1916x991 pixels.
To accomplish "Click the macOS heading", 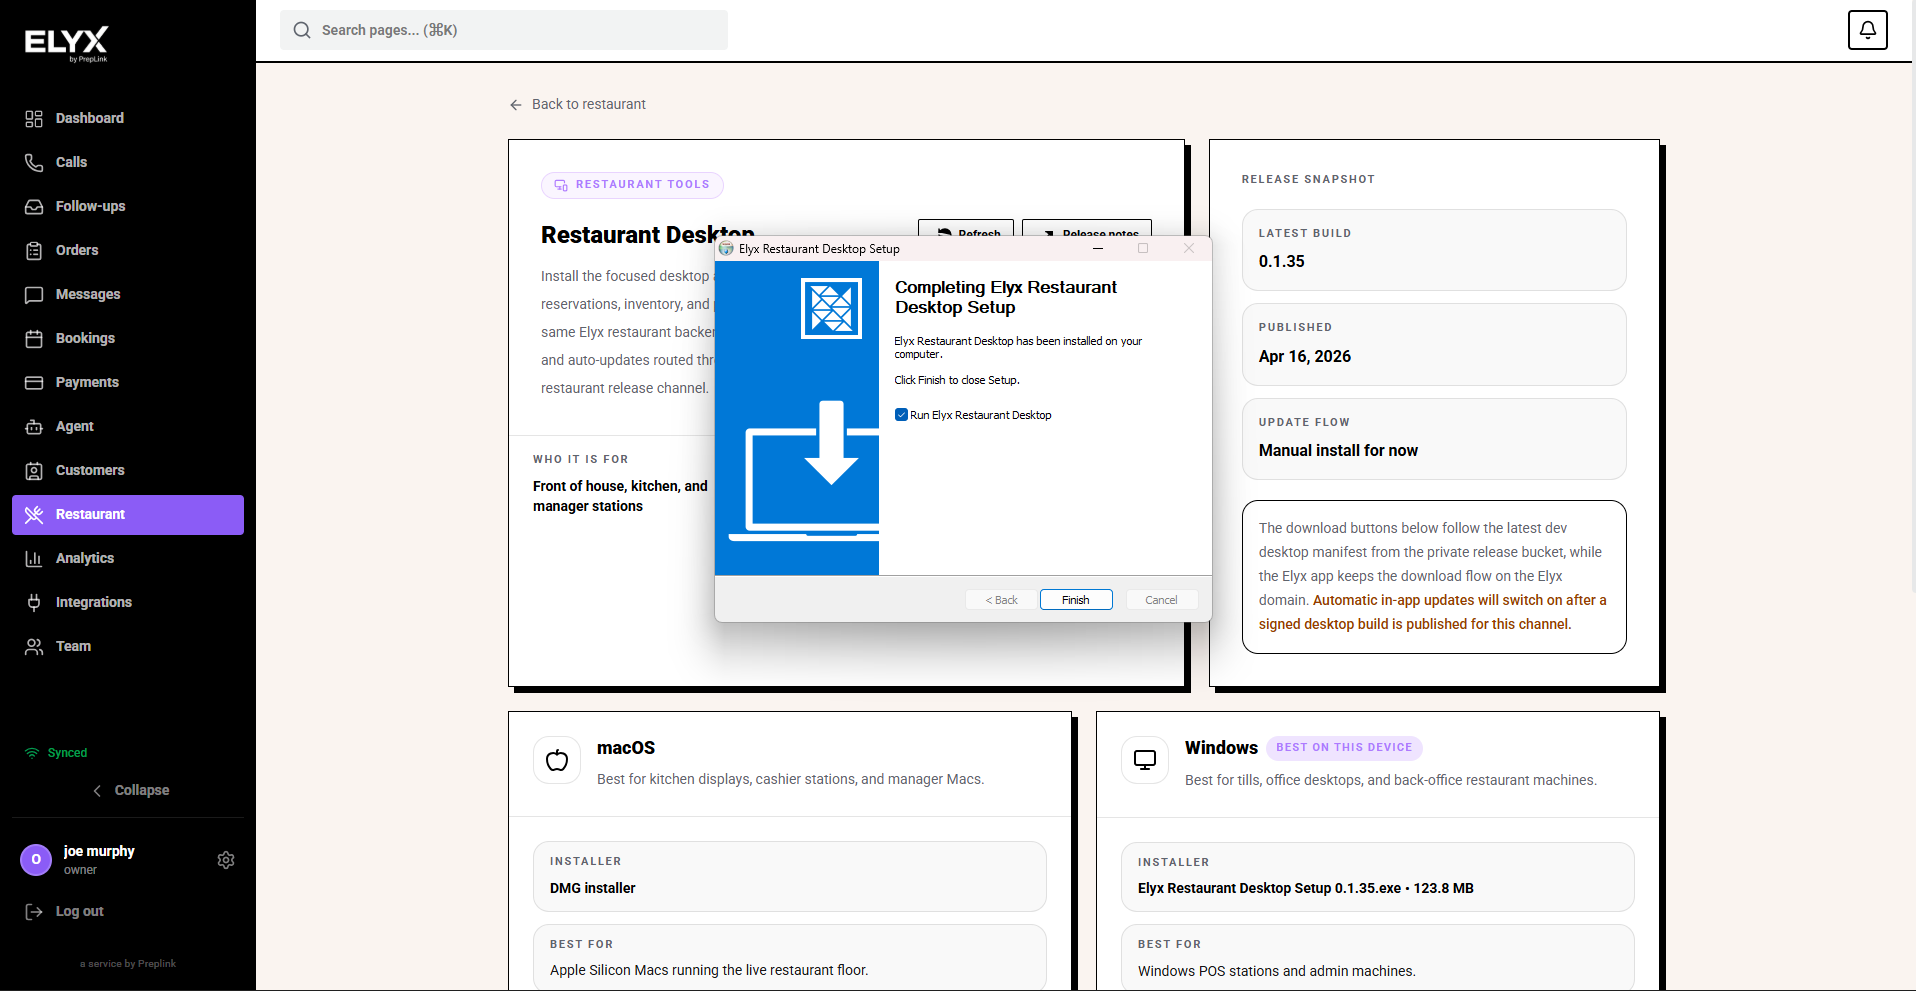I will click(626, 749).
